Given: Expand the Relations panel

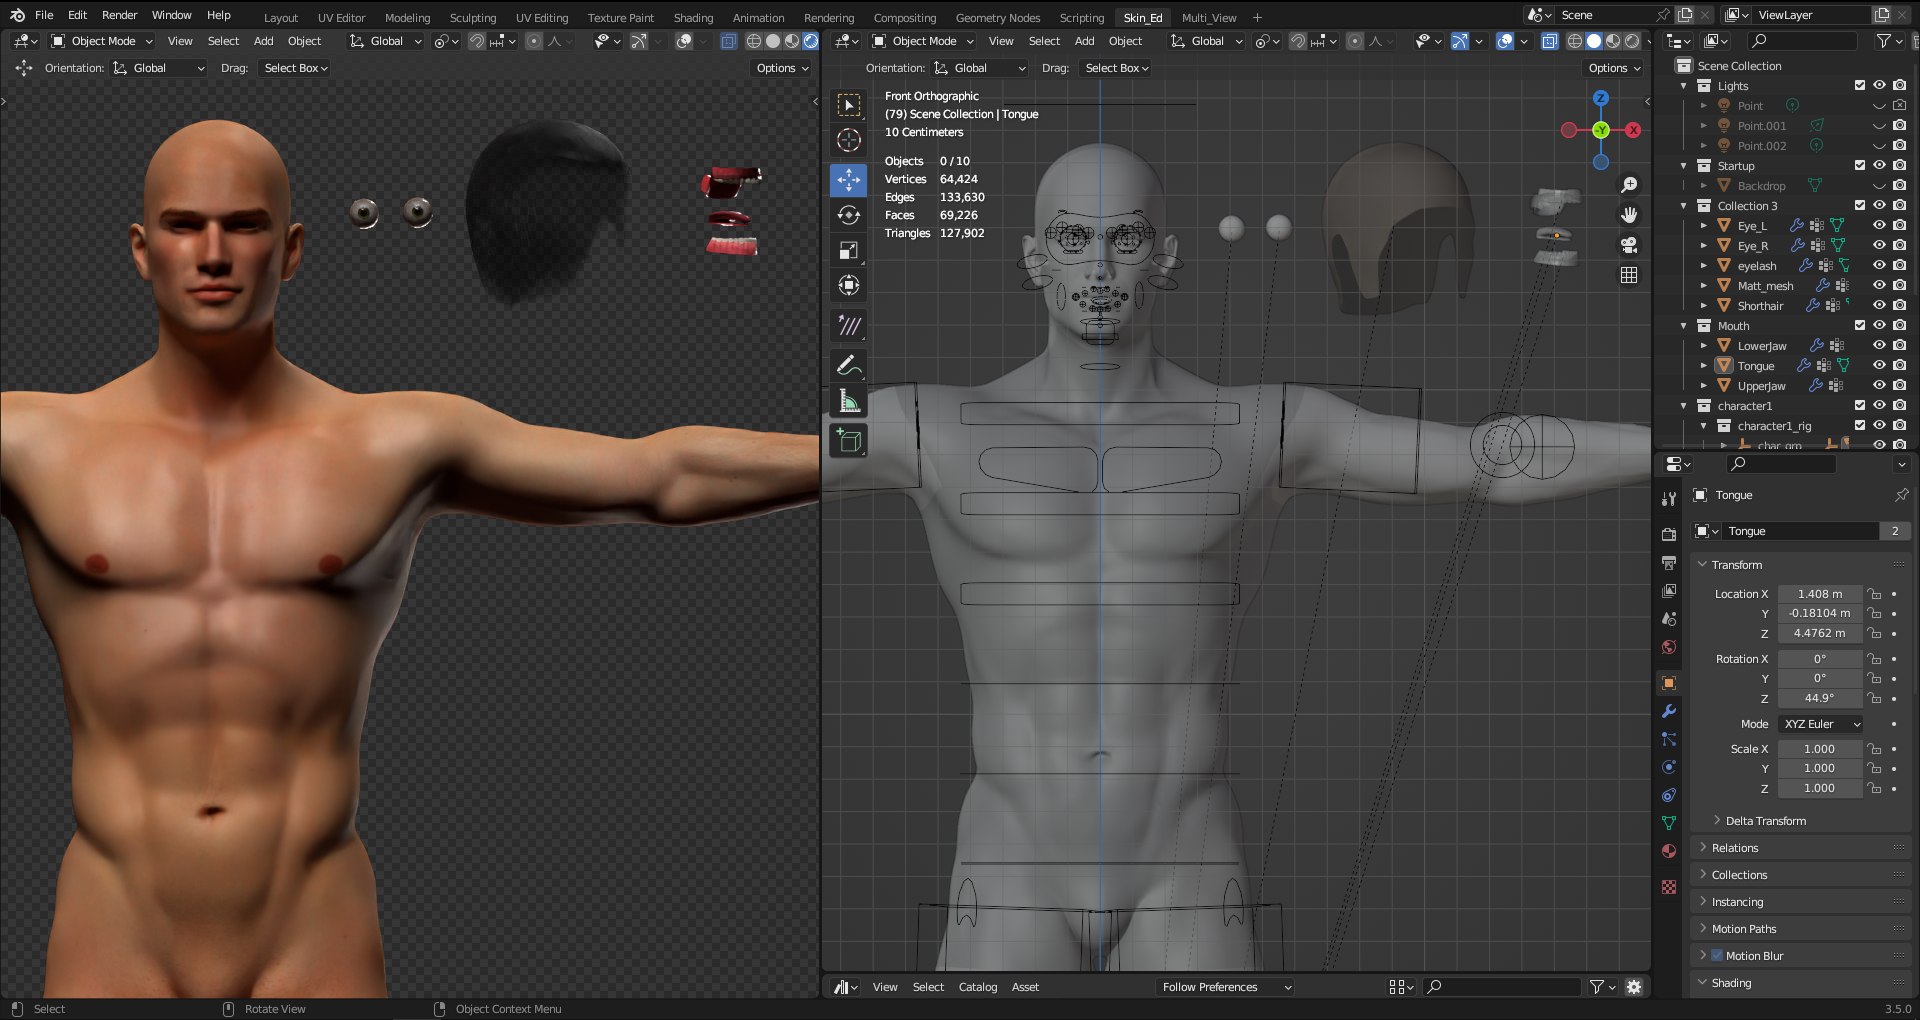Looking at the screenshot, I should coord(1735,848).
